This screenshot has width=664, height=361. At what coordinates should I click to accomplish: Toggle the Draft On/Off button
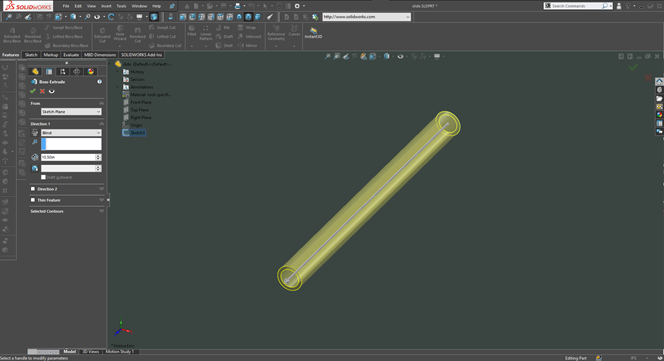click(35, 168)
